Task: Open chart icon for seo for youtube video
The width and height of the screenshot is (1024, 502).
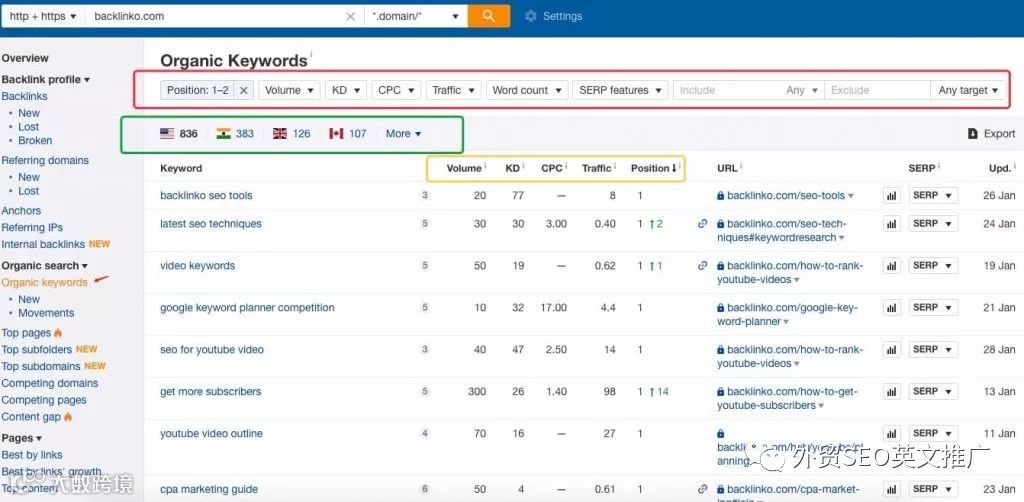Action: [891, 350]
